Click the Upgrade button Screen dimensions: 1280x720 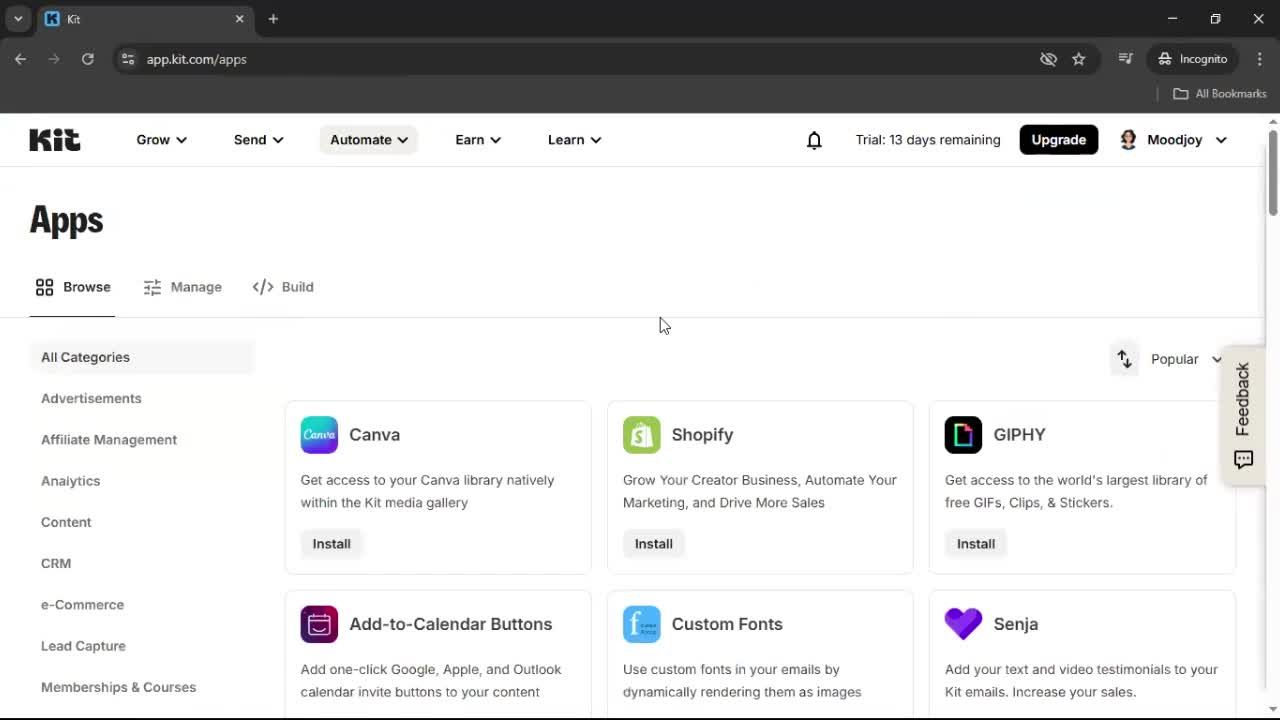(1058, 140)
